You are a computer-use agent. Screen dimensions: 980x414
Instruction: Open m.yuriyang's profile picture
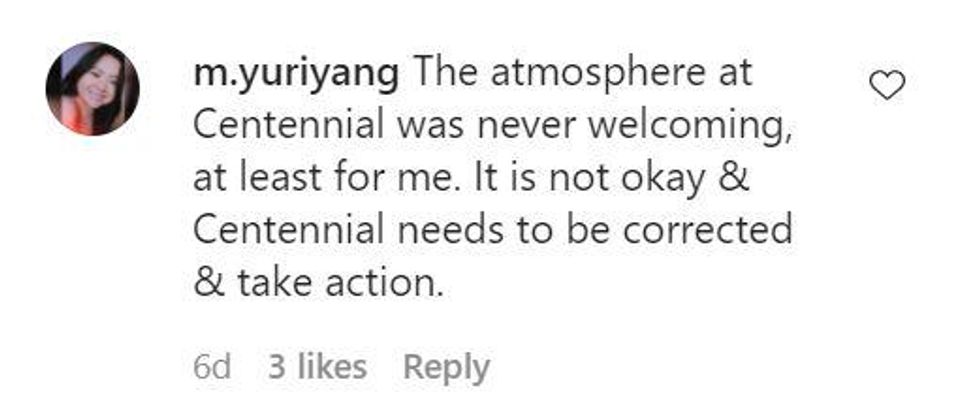pyautogui.click(x=92, y=88)
